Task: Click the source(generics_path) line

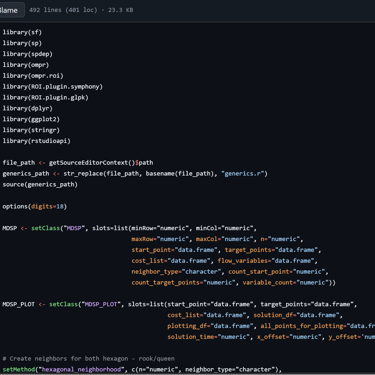Action: pyautogui.click(x=40, y=184)
